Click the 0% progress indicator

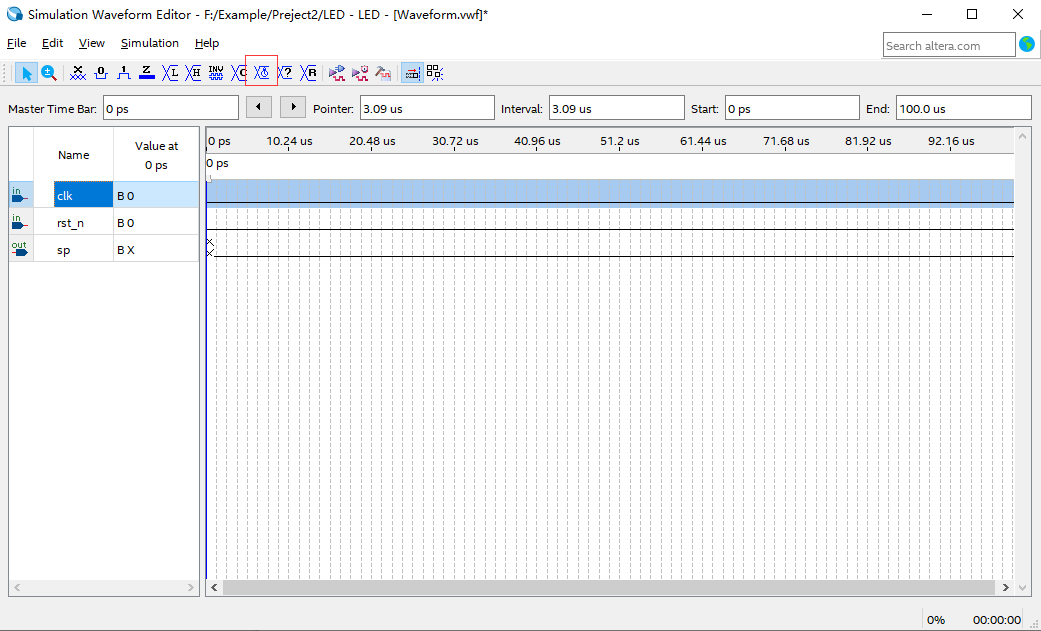[935, 620]
